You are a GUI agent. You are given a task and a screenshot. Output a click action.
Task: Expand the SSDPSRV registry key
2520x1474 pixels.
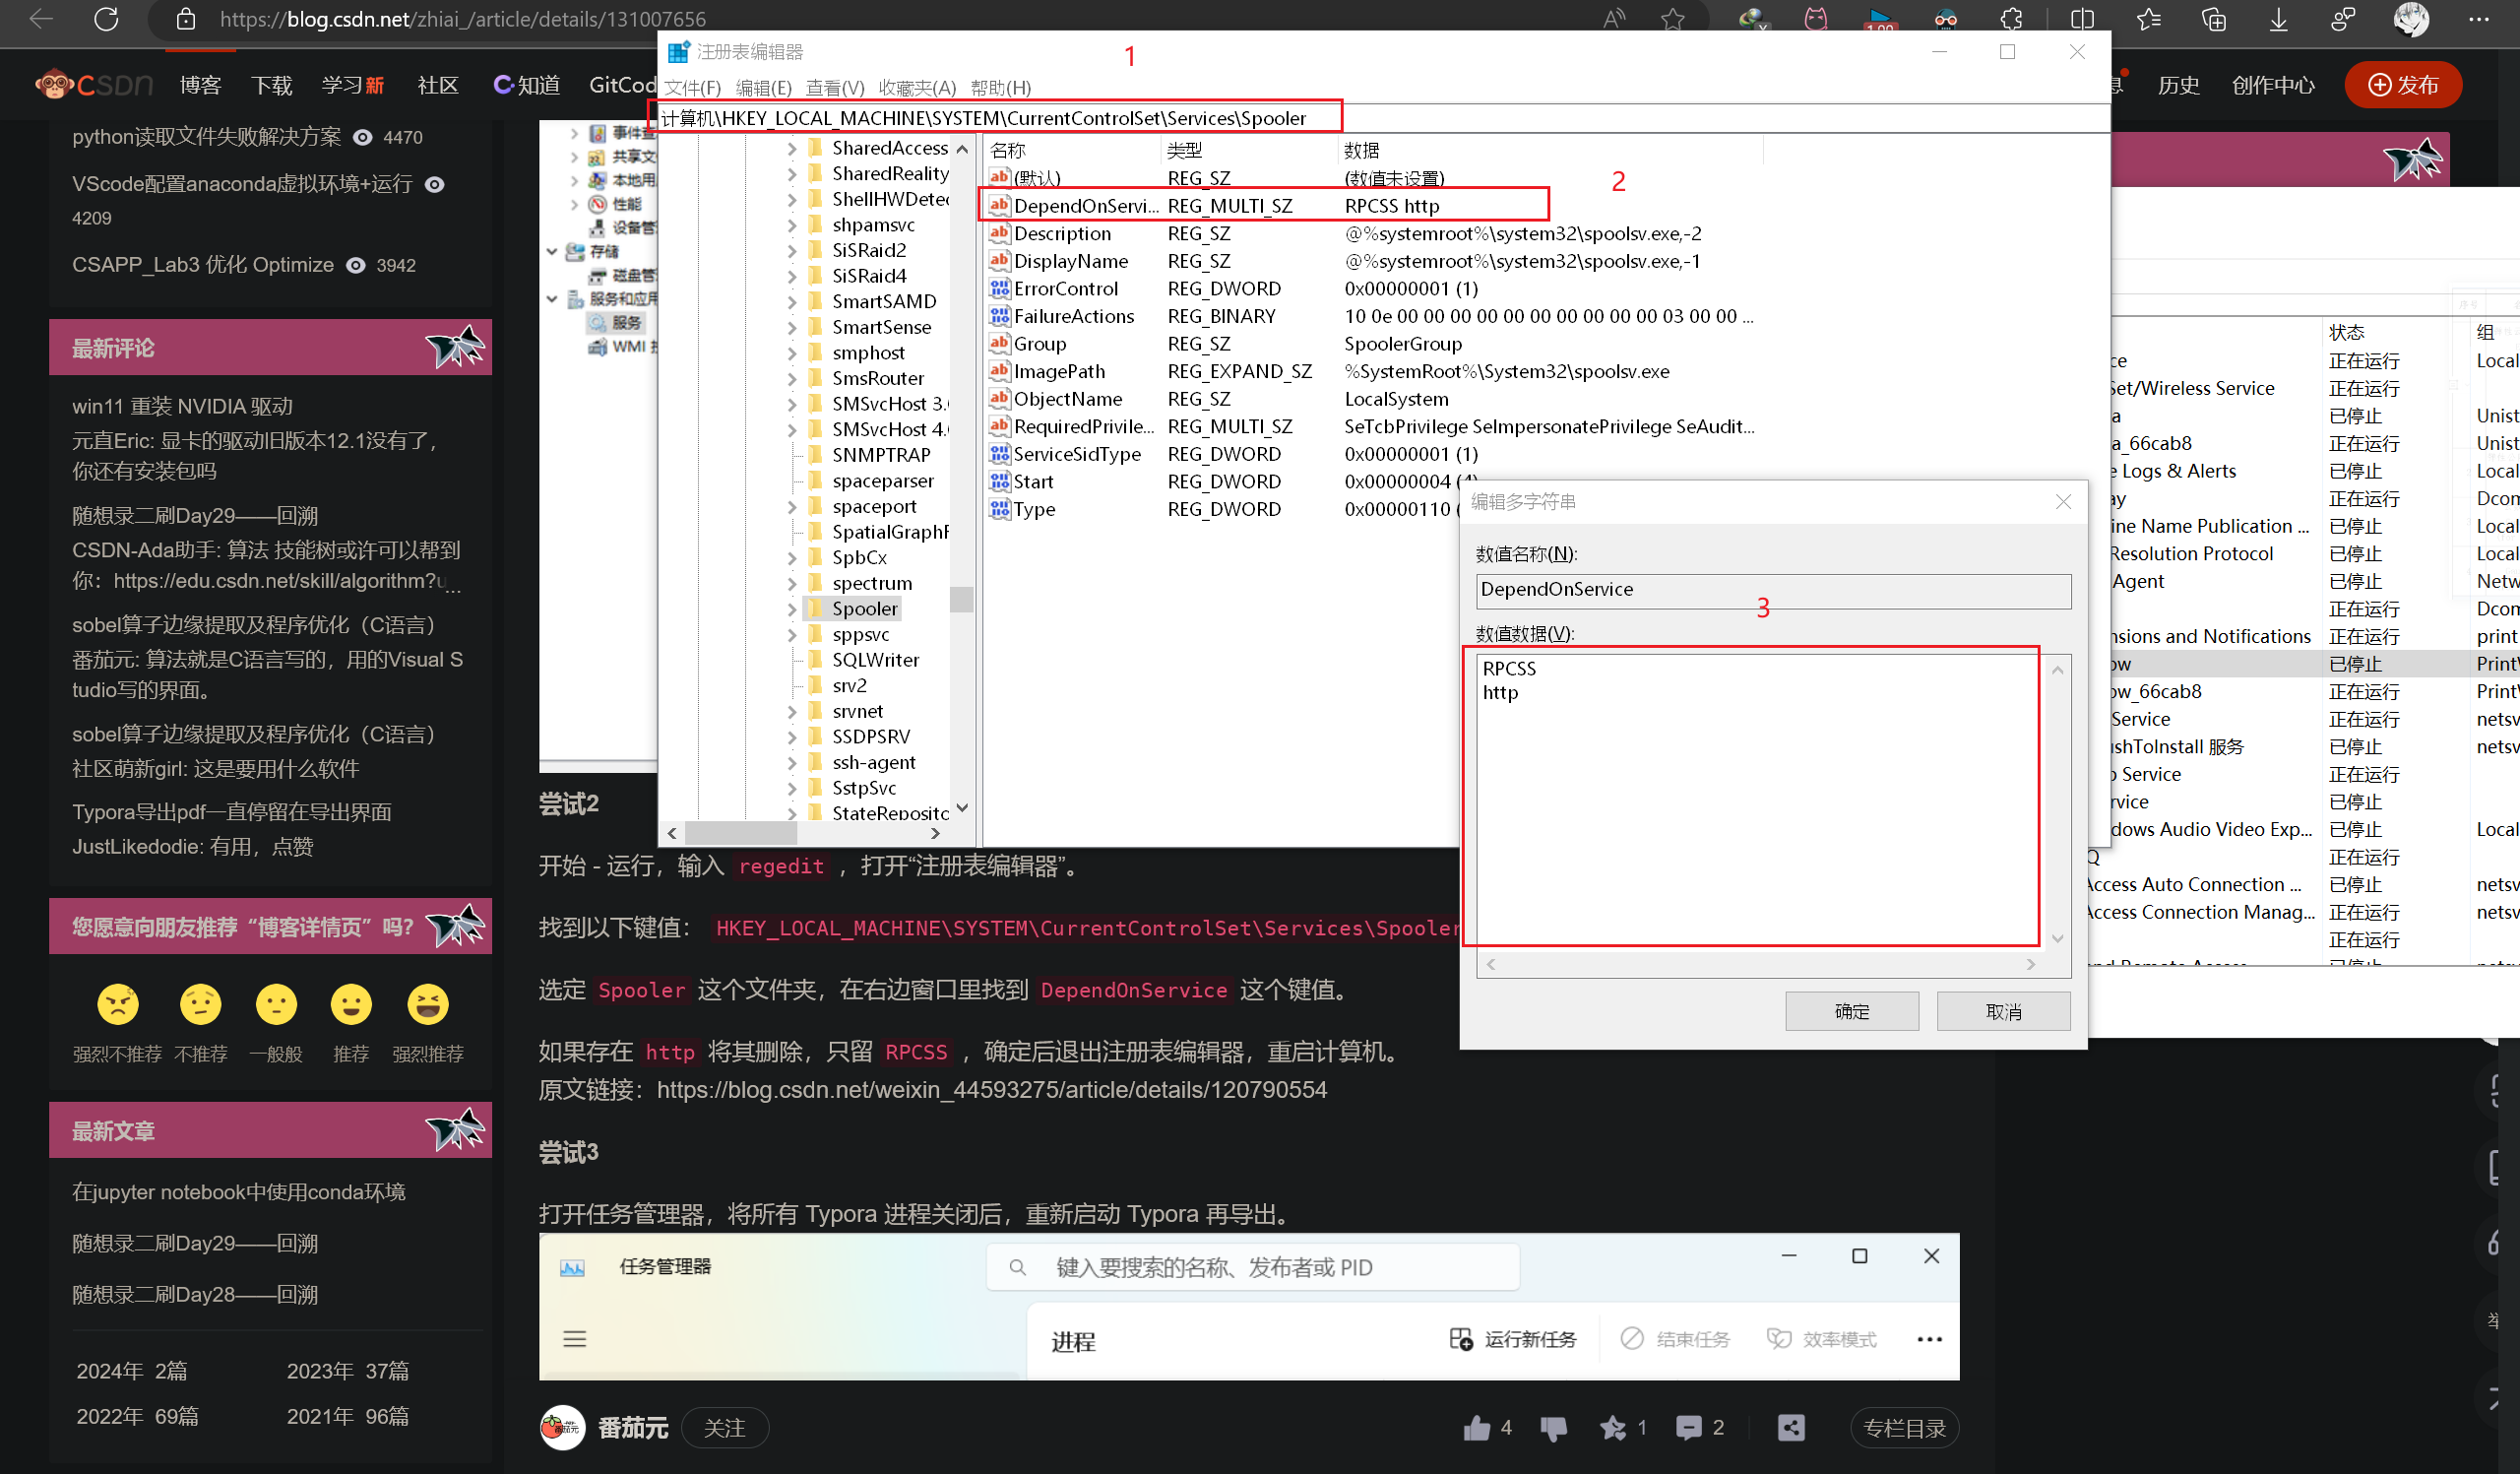791,737
